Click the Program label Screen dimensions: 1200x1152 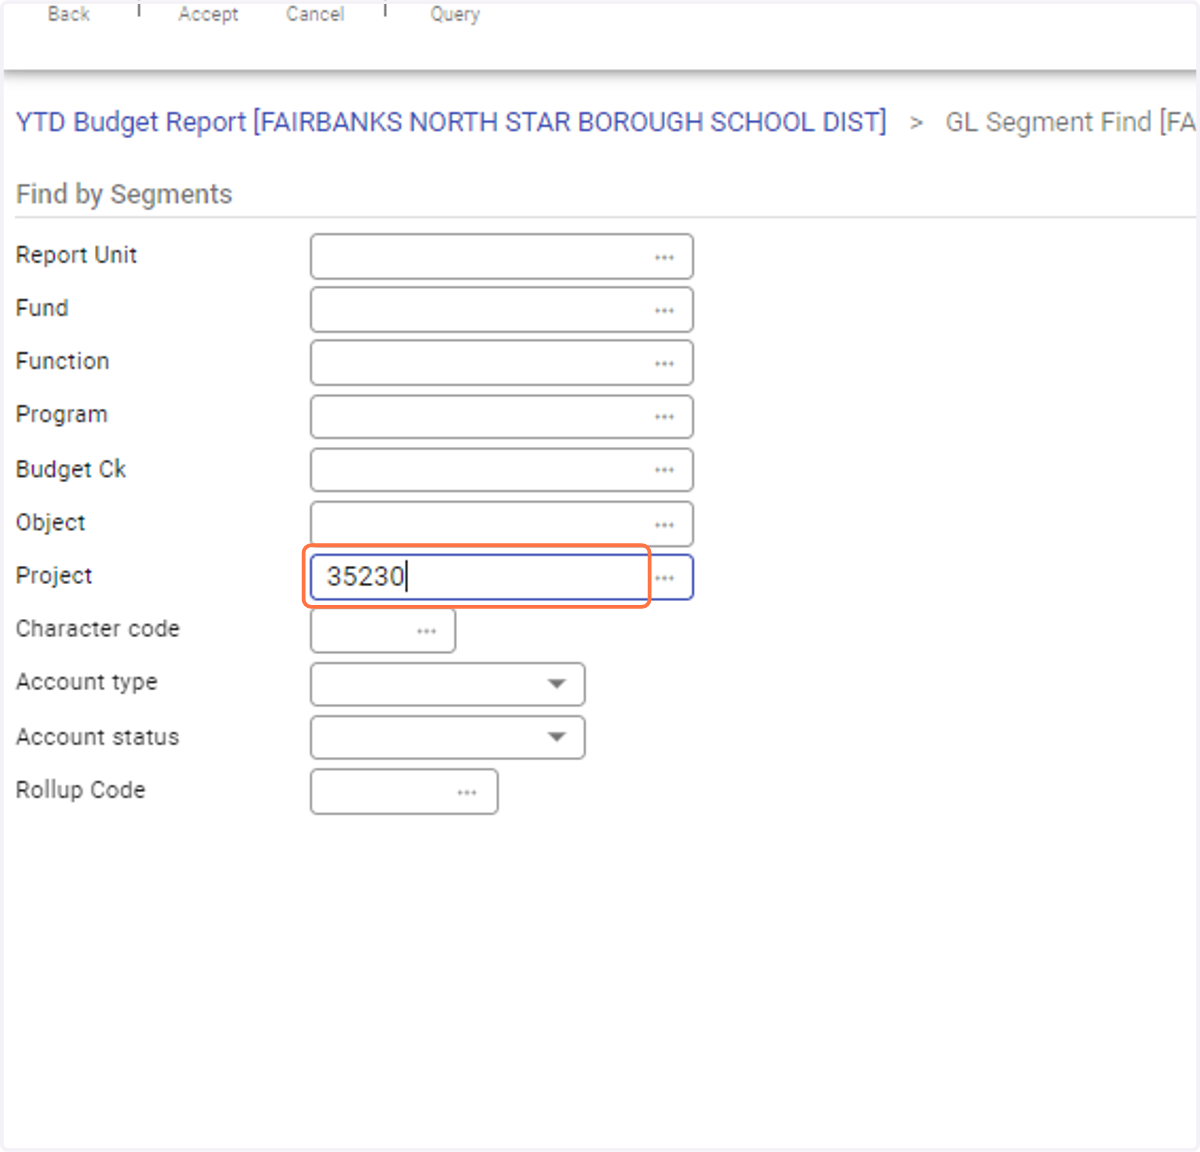coord(61,415)
